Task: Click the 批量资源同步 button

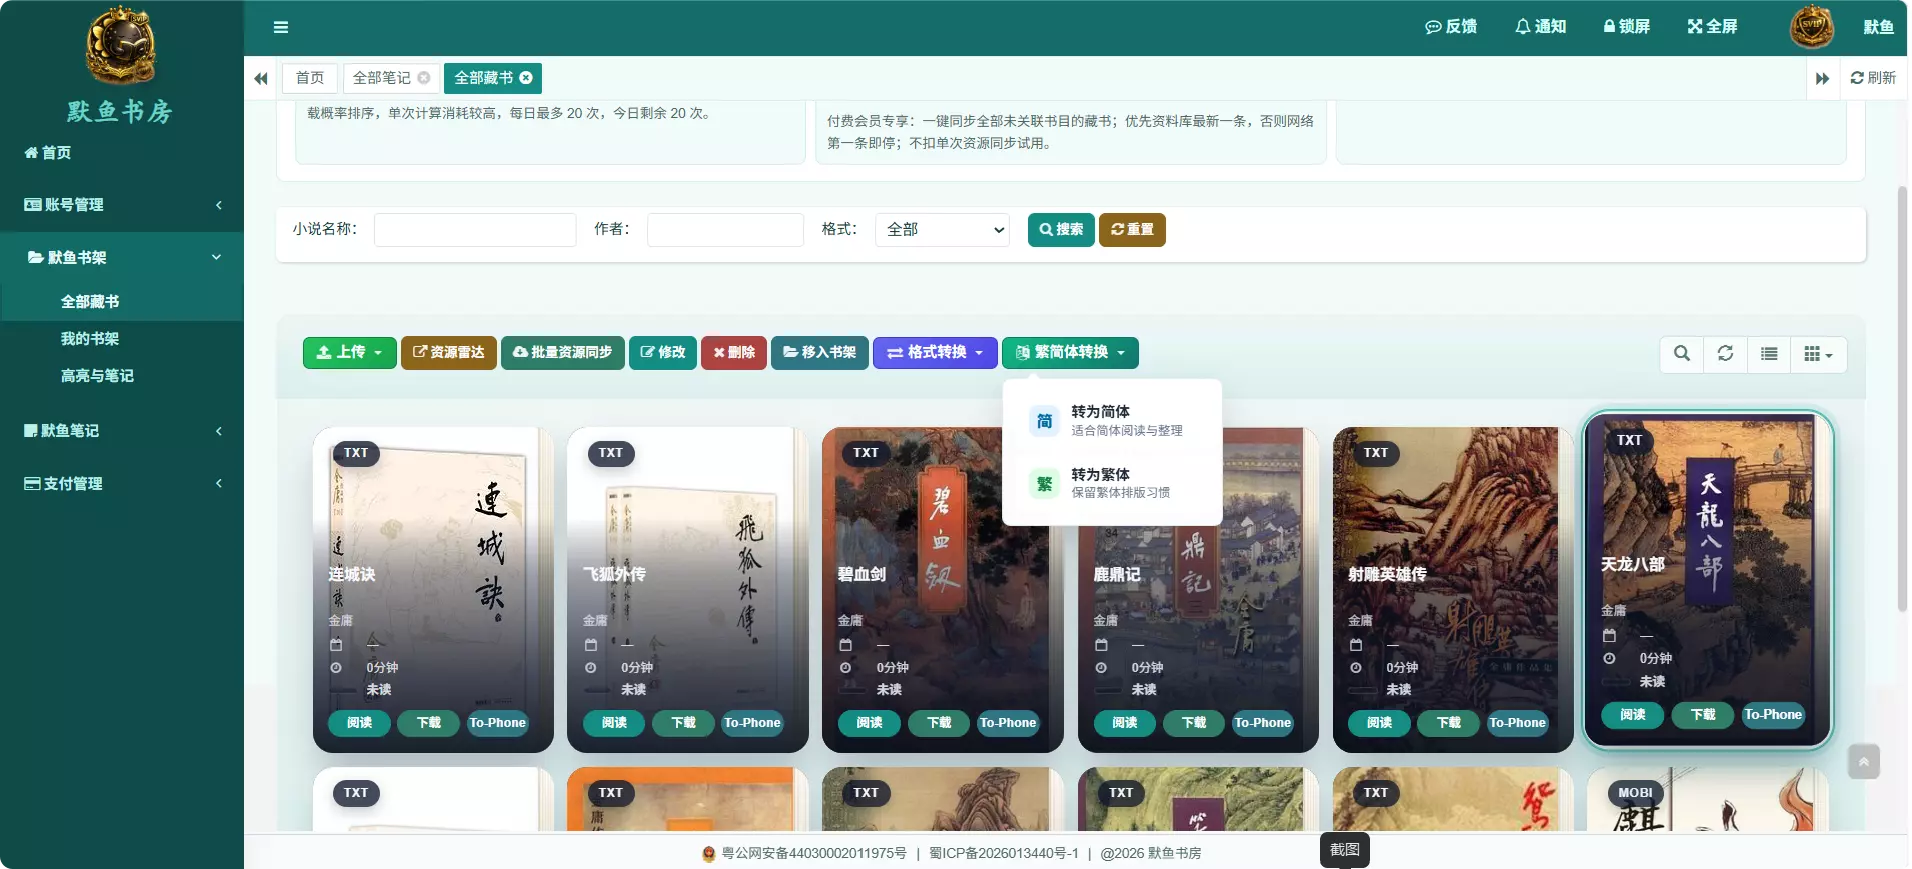Action: (x=563, y=353)
